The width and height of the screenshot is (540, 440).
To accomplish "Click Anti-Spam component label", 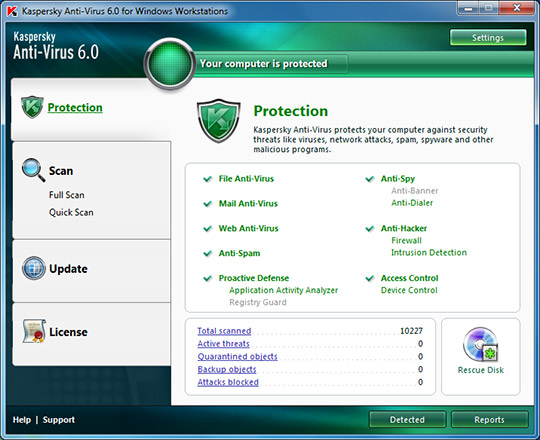I will point(239,253).
